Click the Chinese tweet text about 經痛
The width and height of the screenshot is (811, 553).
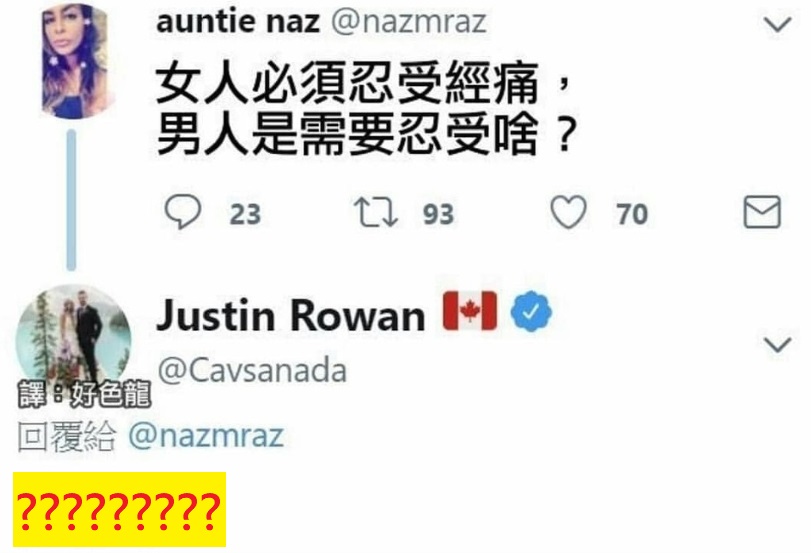coord(365,109)
